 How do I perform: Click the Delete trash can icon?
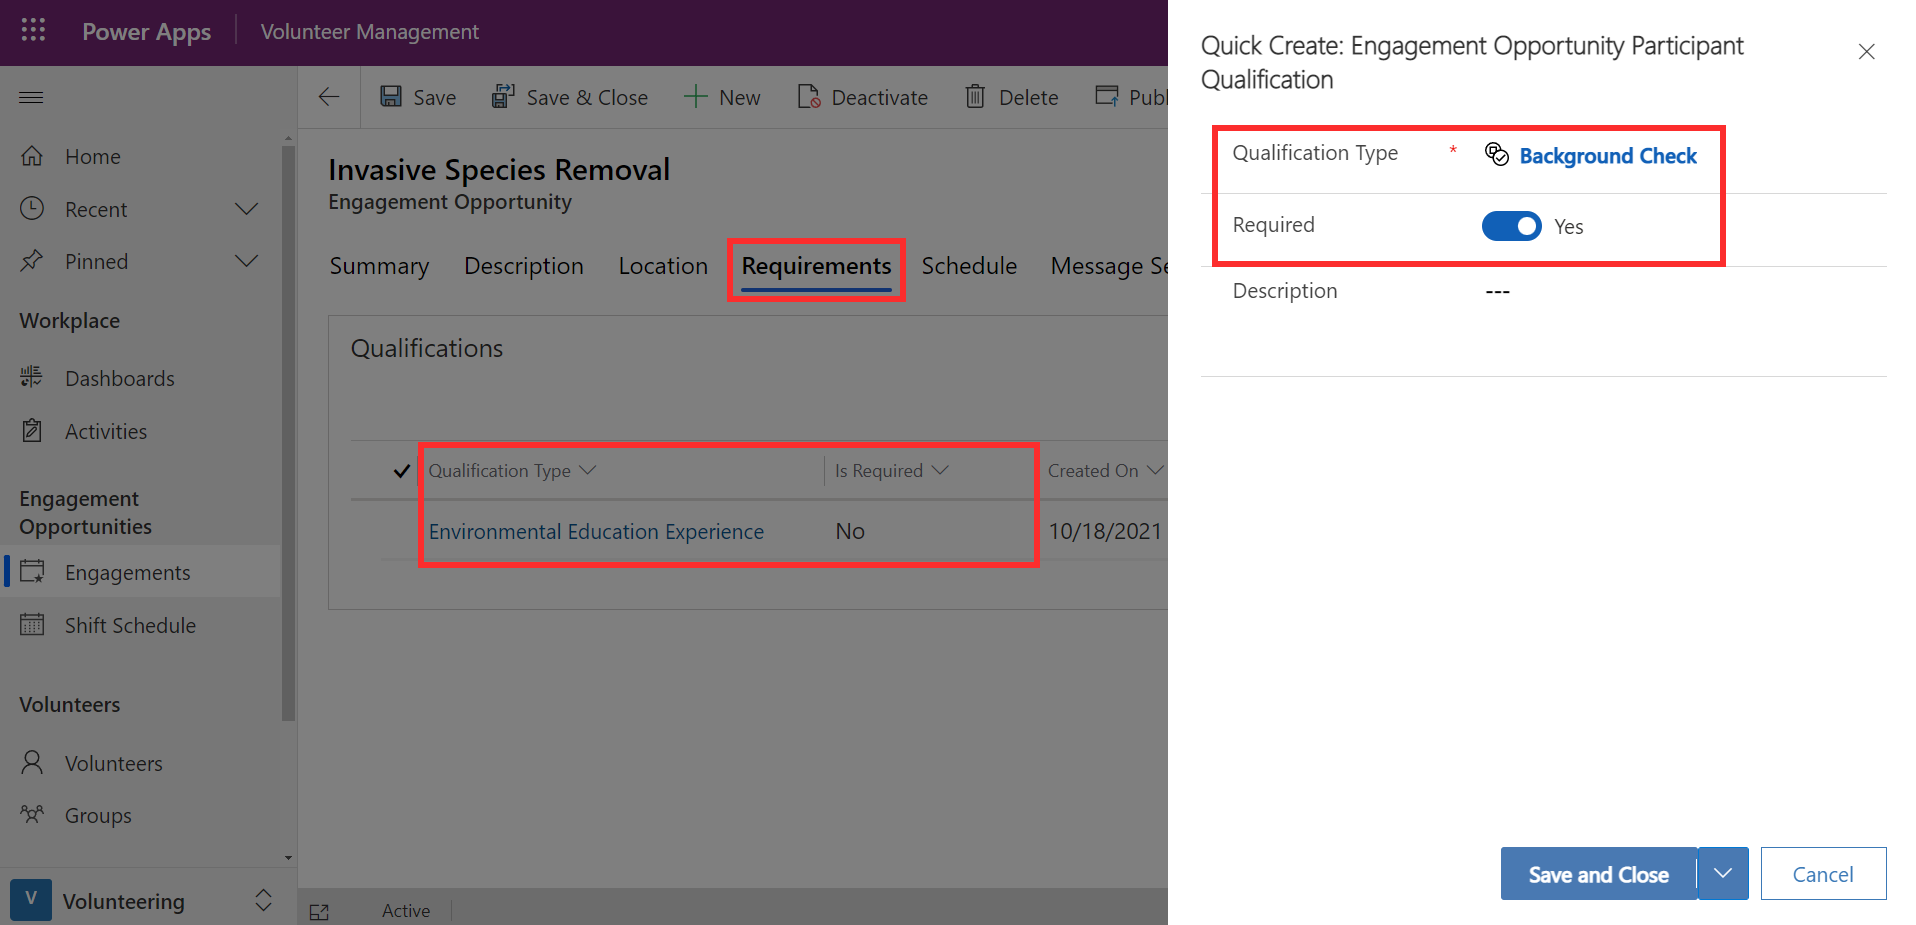[975, 96]
